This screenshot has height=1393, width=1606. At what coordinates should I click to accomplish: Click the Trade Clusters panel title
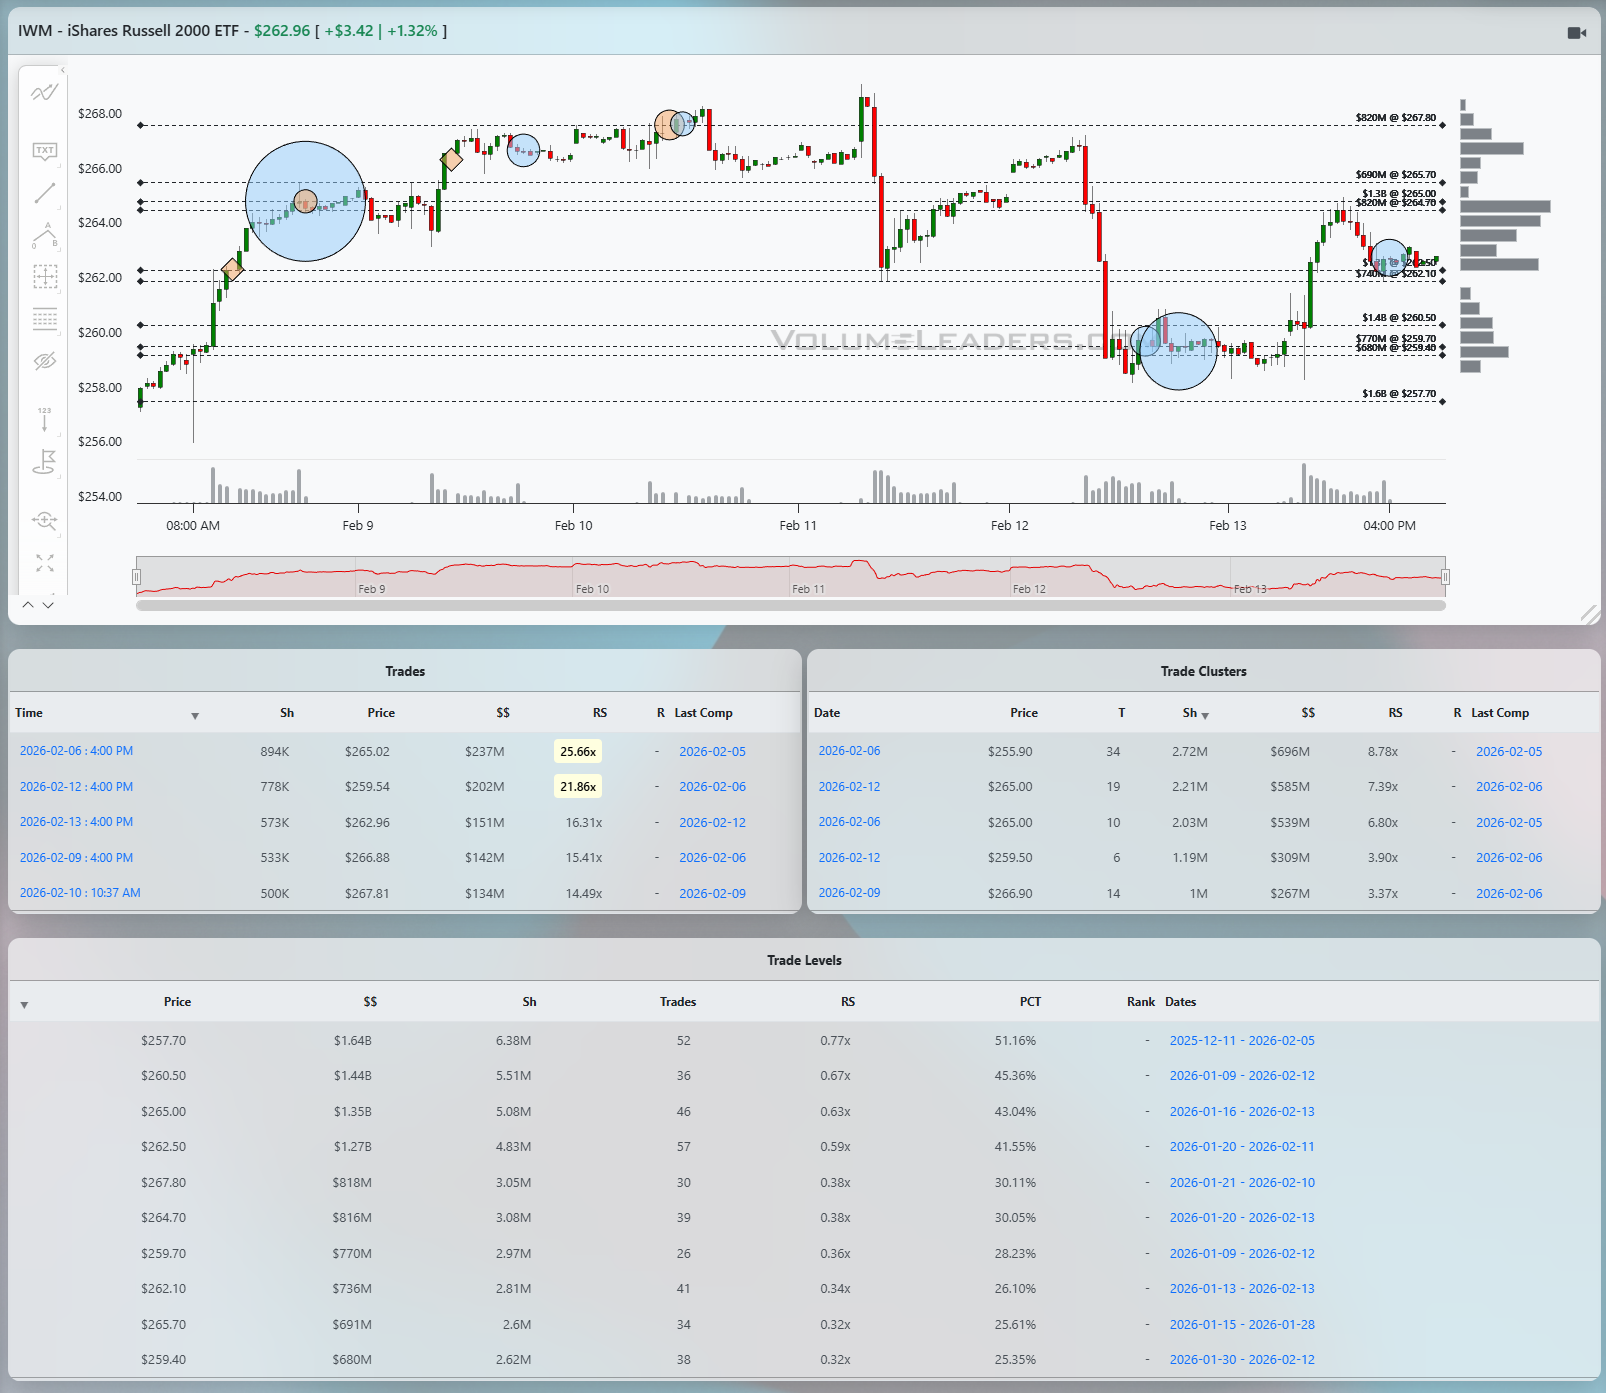1203,671
